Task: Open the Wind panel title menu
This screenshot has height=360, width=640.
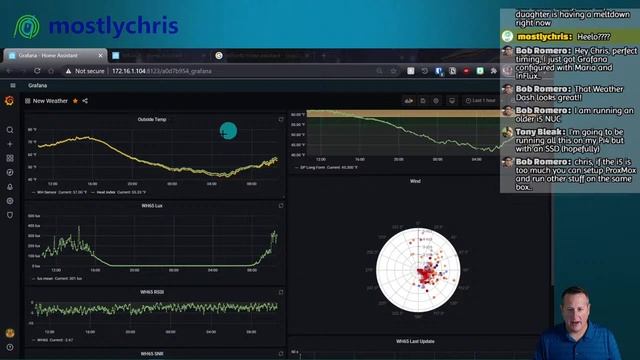Action: (x=415, y=181)
